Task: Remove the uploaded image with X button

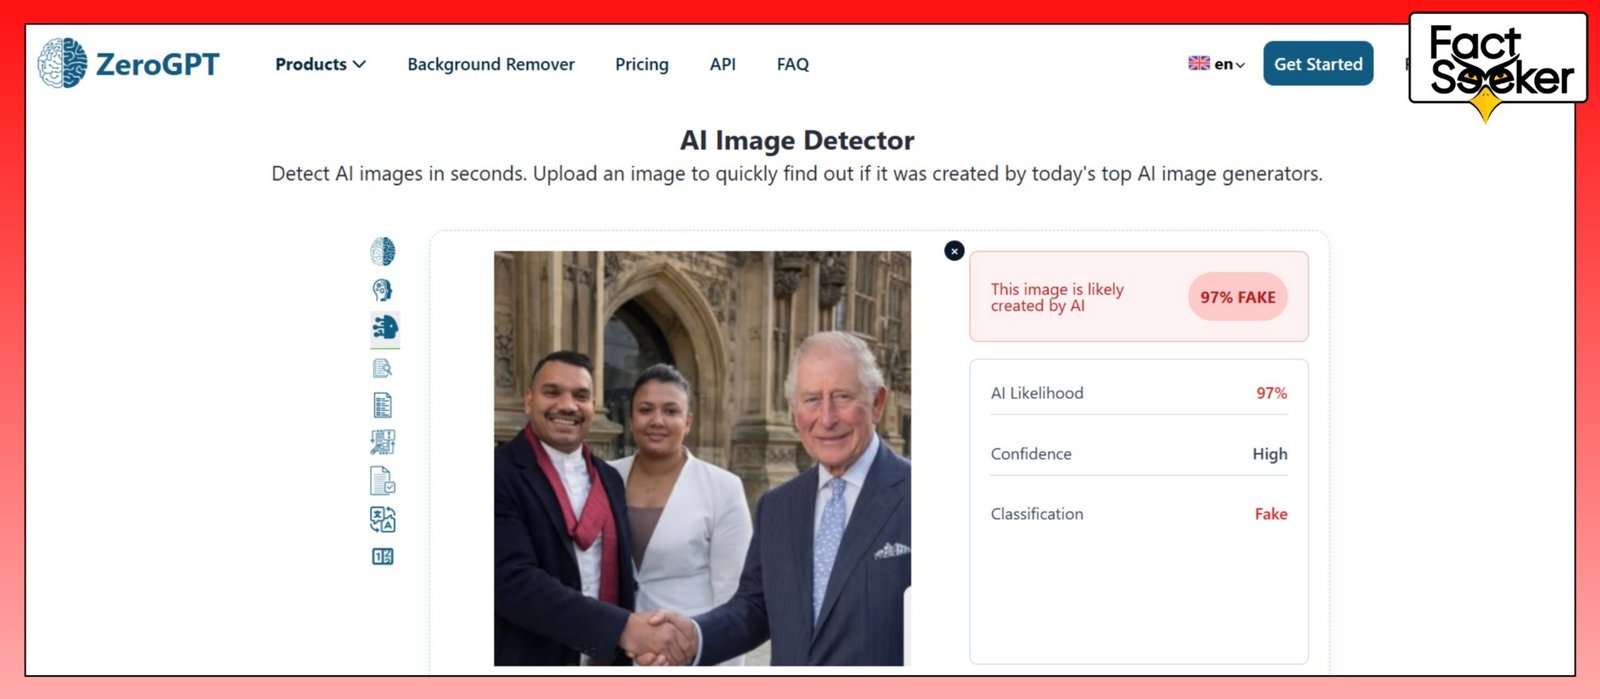Action: coord(954,251)
